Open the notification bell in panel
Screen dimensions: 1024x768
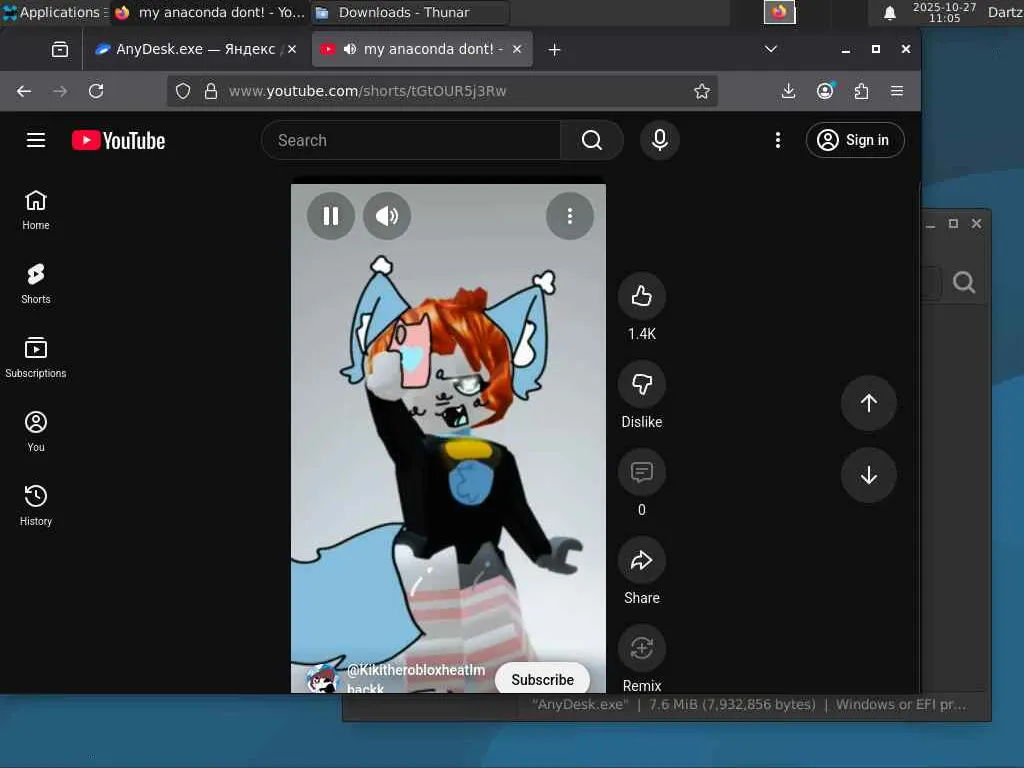tap(889, 12)
